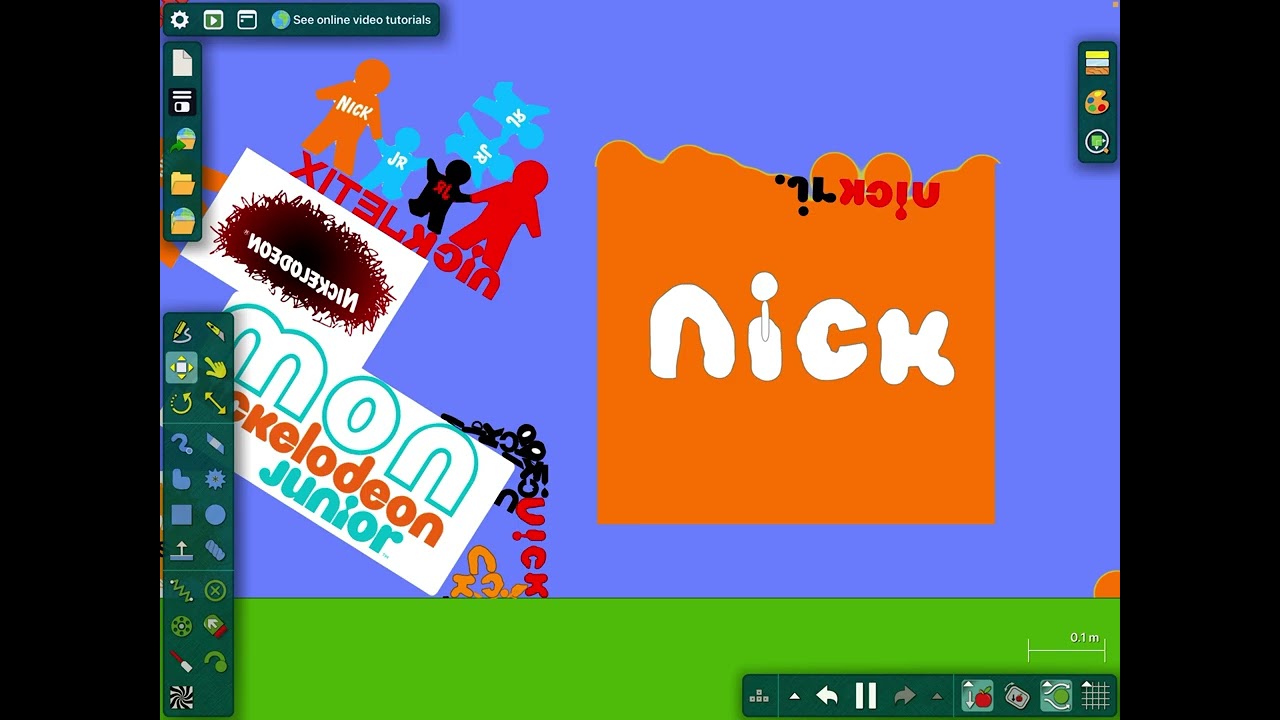This screenshot has width=1280, height=720.
Task: Select the Laser pen tool
Action: click(181, 661)
